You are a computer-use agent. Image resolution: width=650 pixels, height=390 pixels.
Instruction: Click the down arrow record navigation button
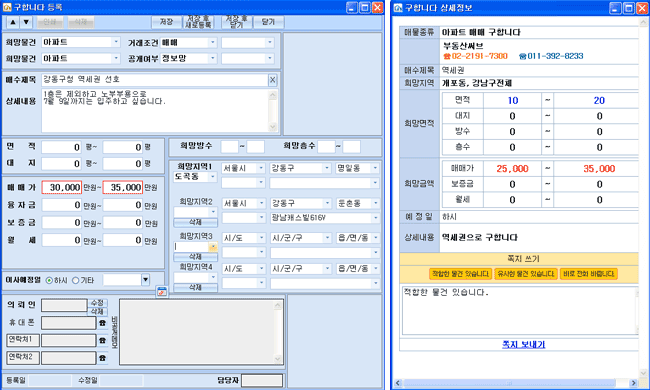(26, 22)
